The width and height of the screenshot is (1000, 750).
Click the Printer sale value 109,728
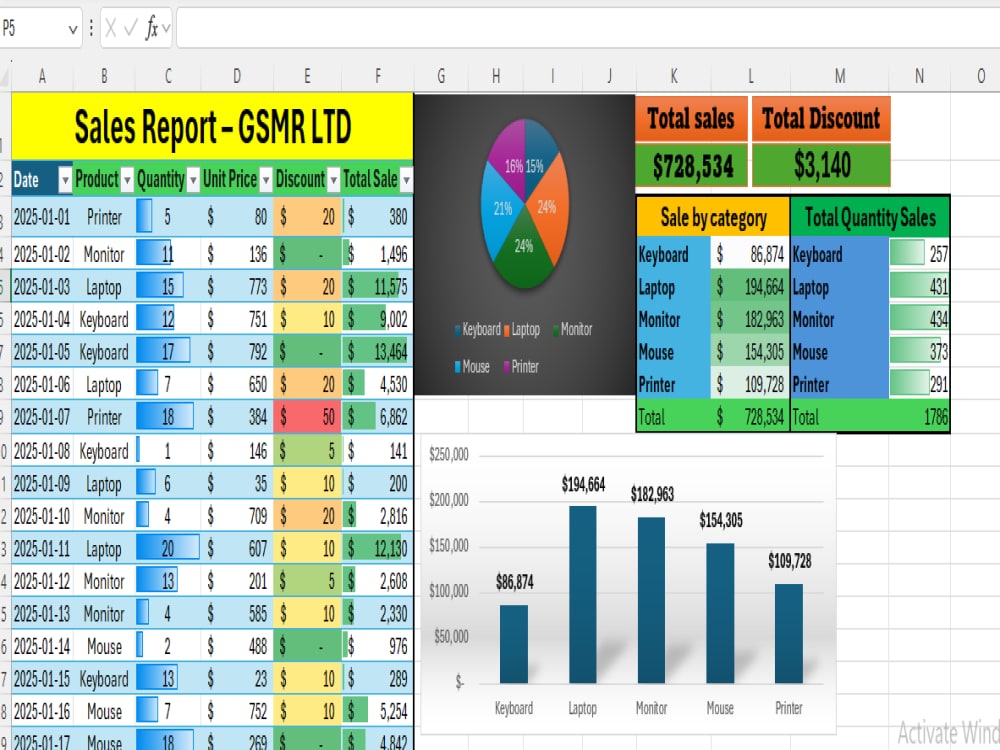pos(750,385)
